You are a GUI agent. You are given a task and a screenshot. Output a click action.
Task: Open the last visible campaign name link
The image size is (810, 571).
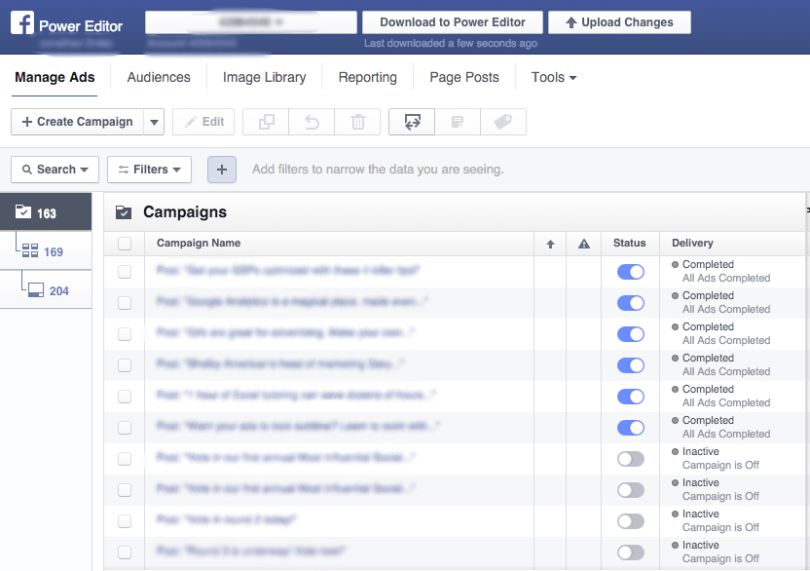[251, 551]
